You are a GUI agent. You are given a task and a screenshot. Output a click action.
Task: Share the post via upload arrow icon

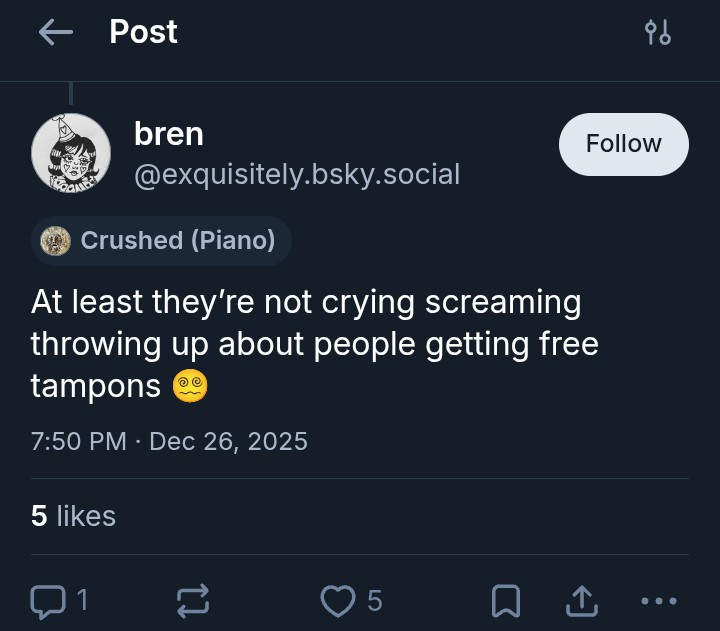(x=581, y=600)
